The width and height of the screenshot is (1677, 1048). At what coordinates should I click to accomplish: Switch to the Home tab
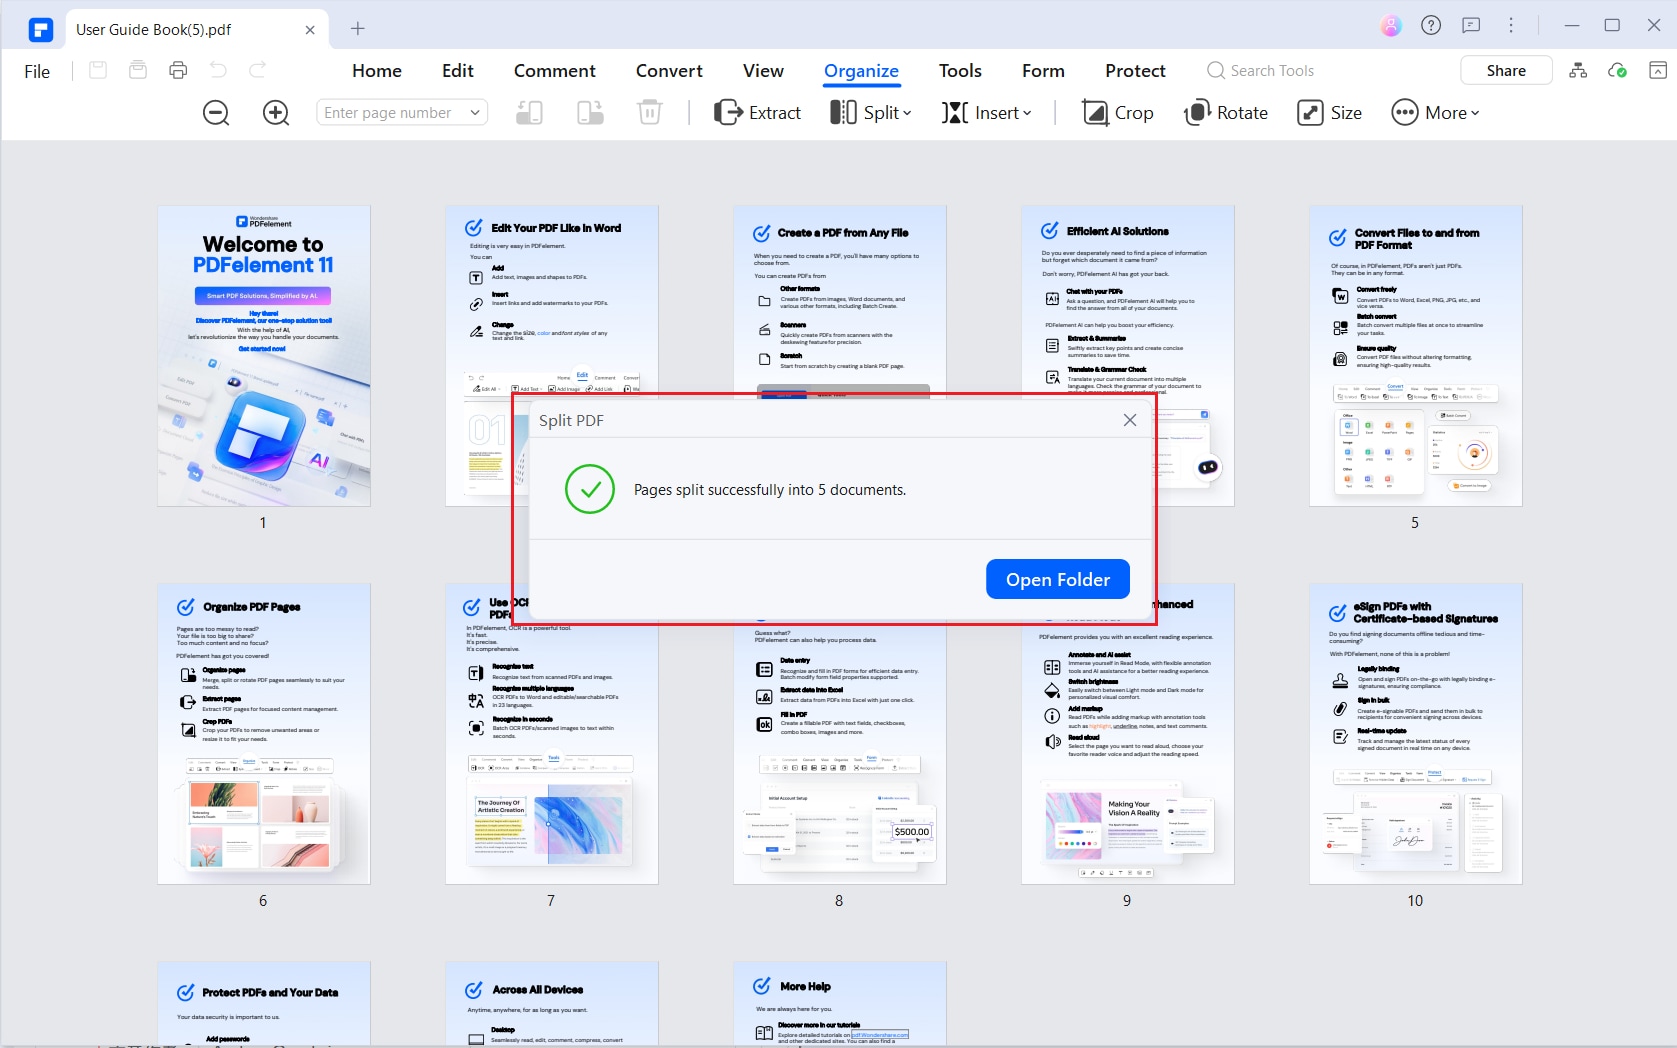click(377, 71)
